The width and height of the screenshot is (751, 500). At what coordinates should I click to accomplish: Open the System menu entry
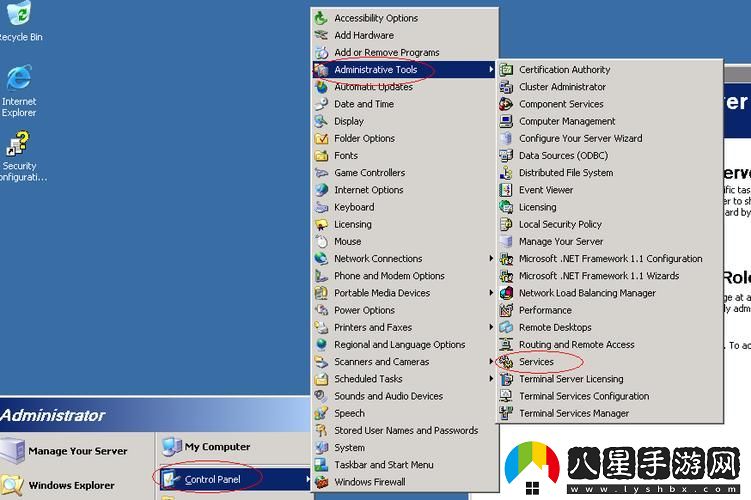point(404,448)
